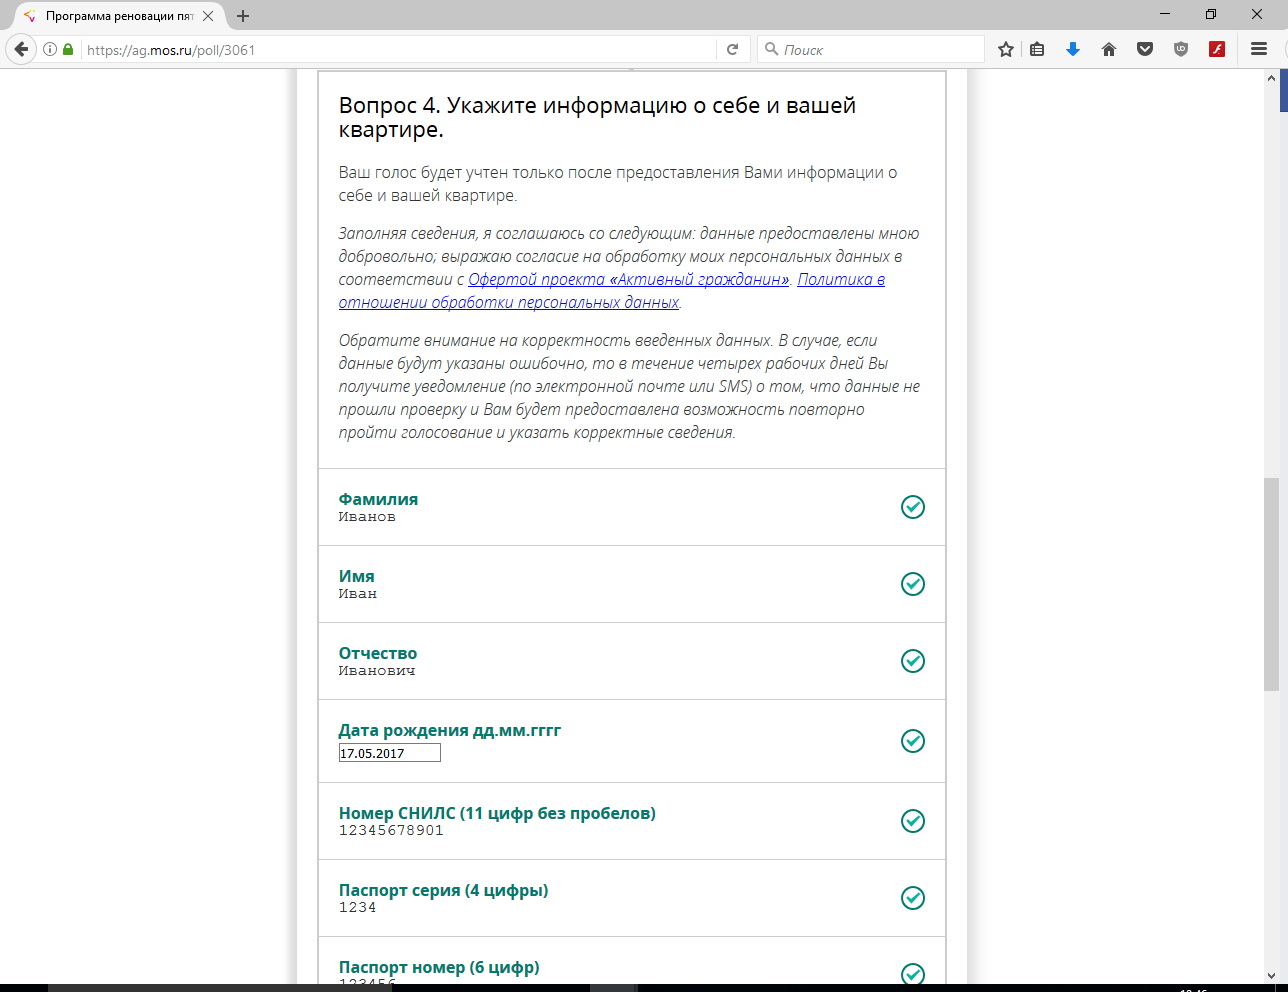Open the Firefox hamburger menu
The width and height of the screenshot is (1288, 992).
(x=1259, y=49)
